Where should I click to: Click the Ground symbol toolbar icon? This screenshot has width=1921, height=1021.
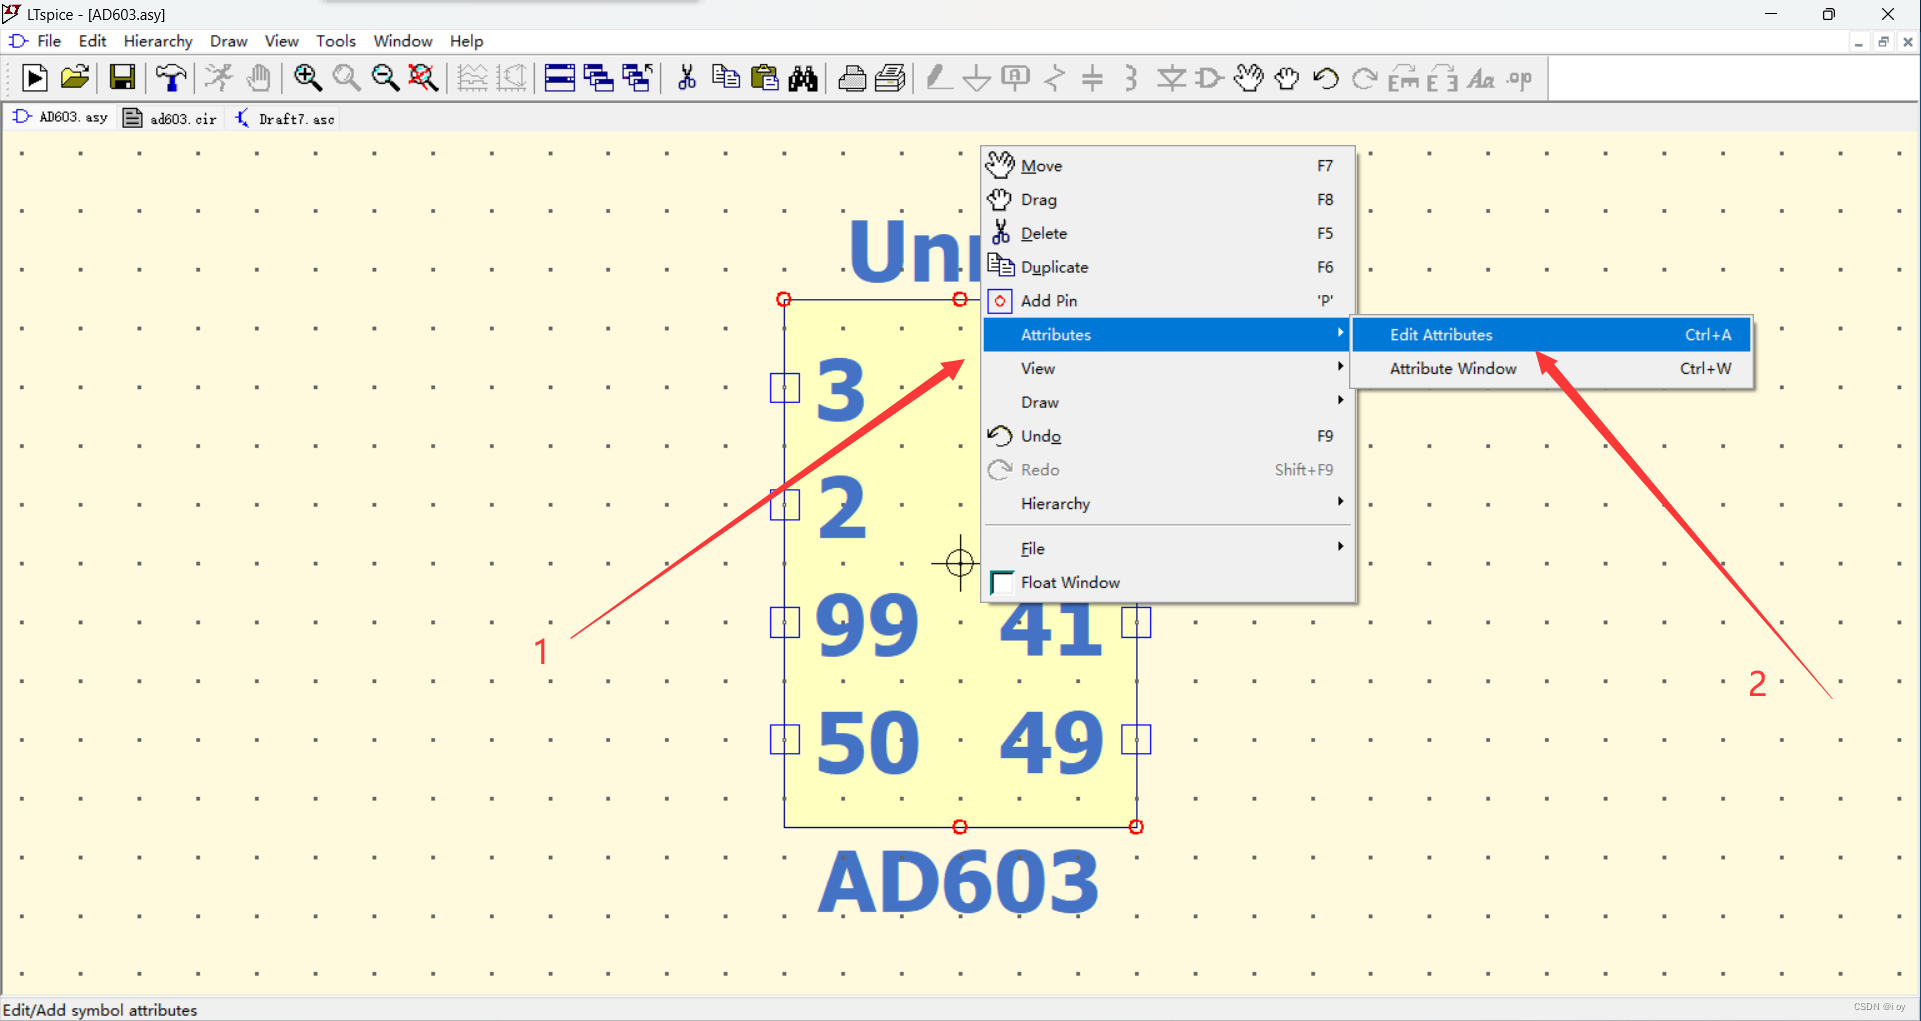point(977,78)
